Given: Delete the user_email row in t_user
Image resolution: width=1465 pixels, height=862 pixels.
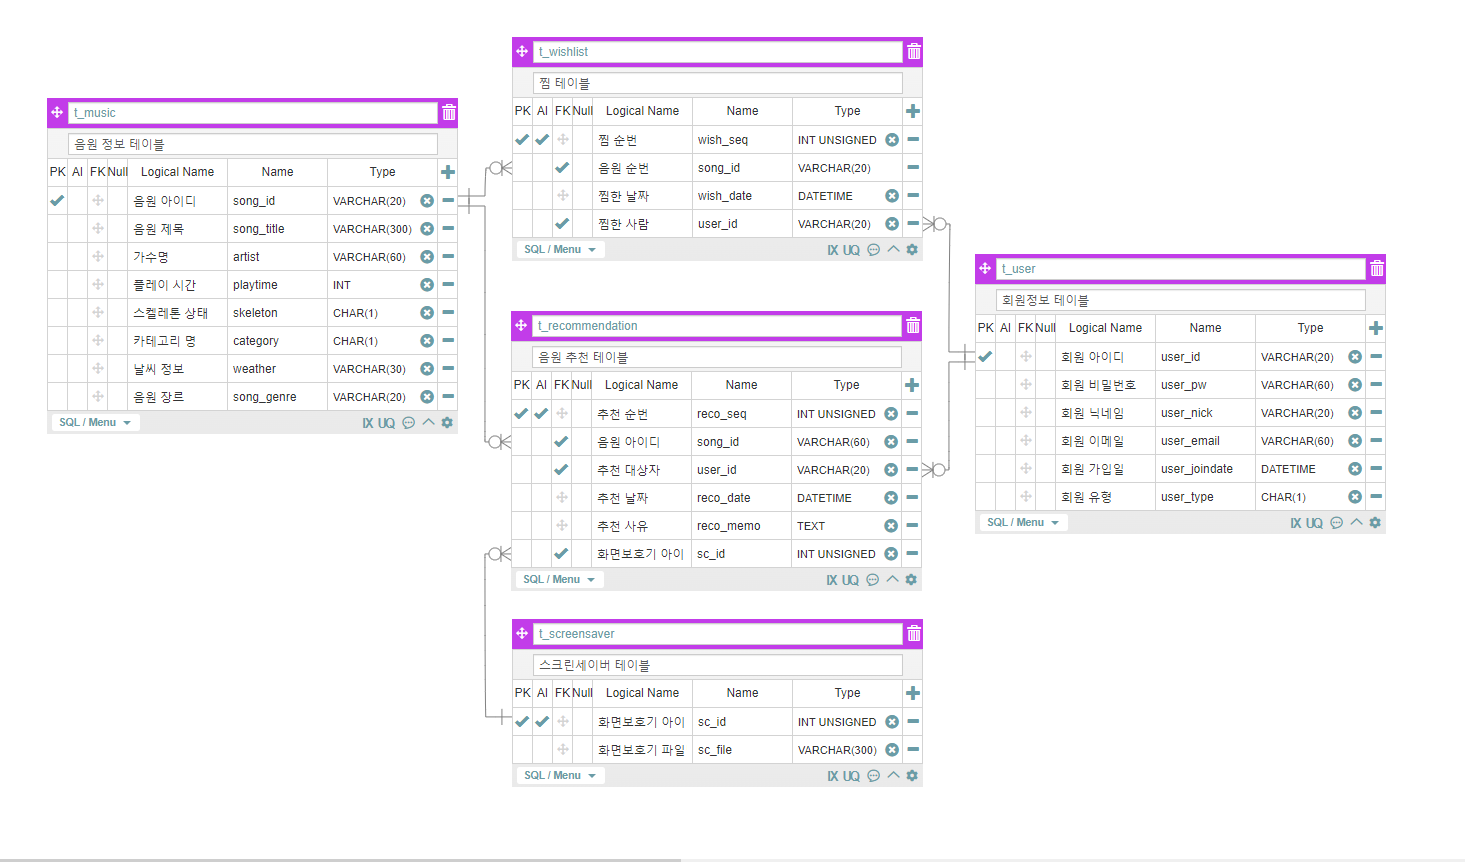Looking at the screenshot, I should pyautogui.click(x=1376, y=441).
